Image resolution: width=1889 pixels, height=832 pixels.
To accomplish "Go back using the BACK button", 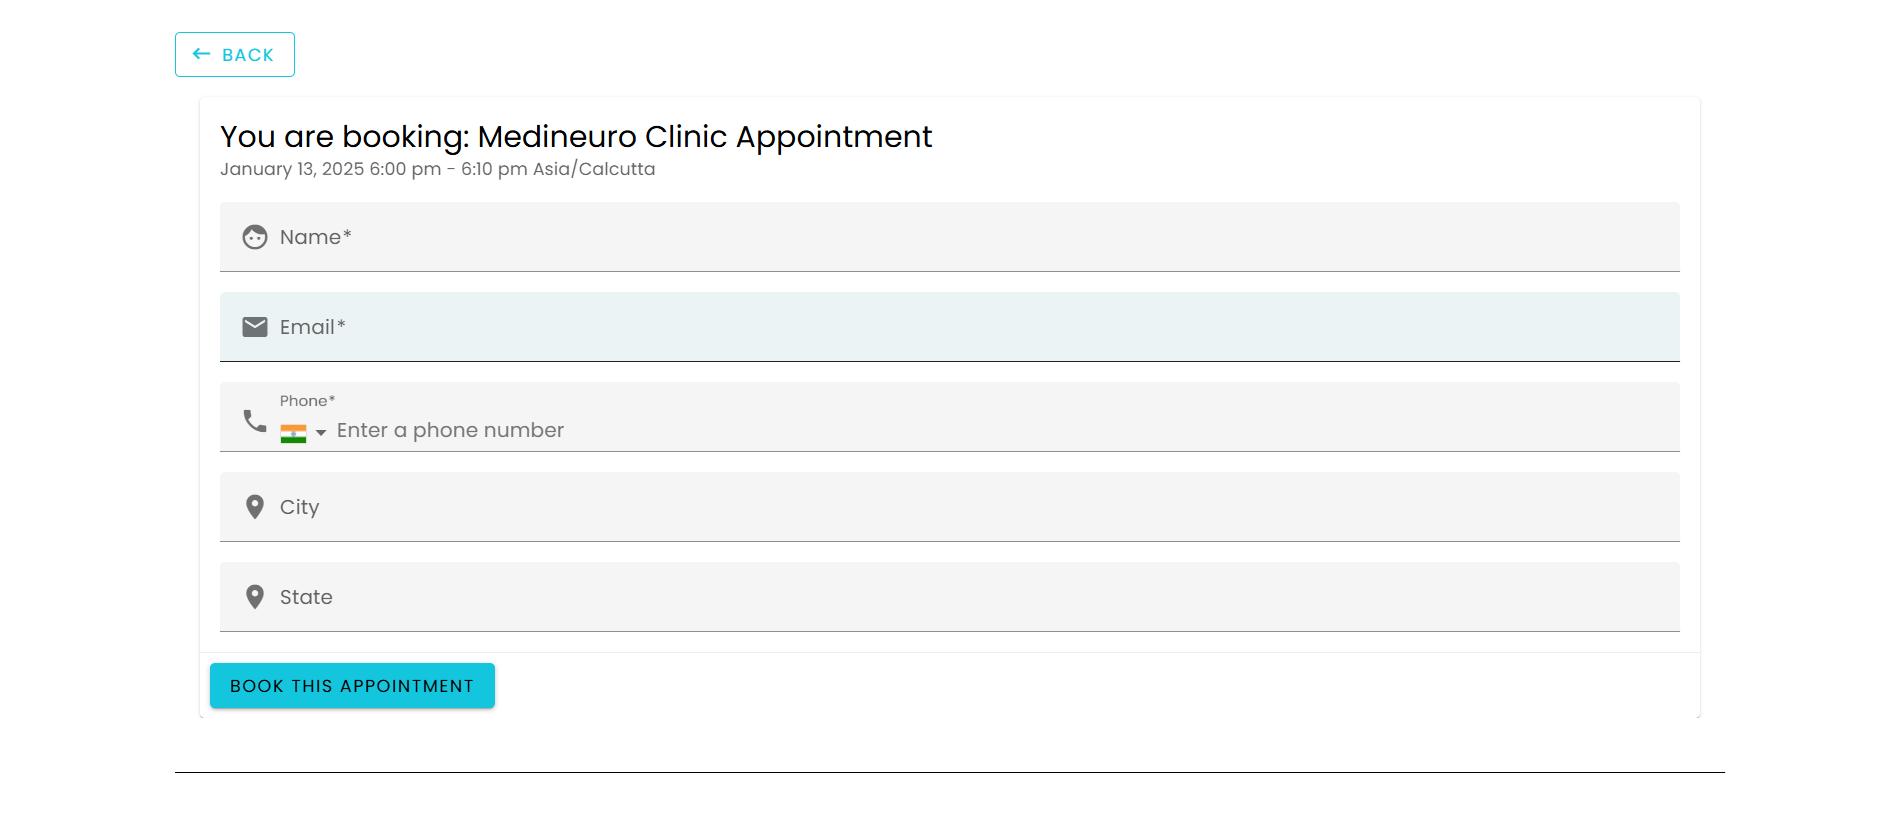I will [x=235, y=54].
